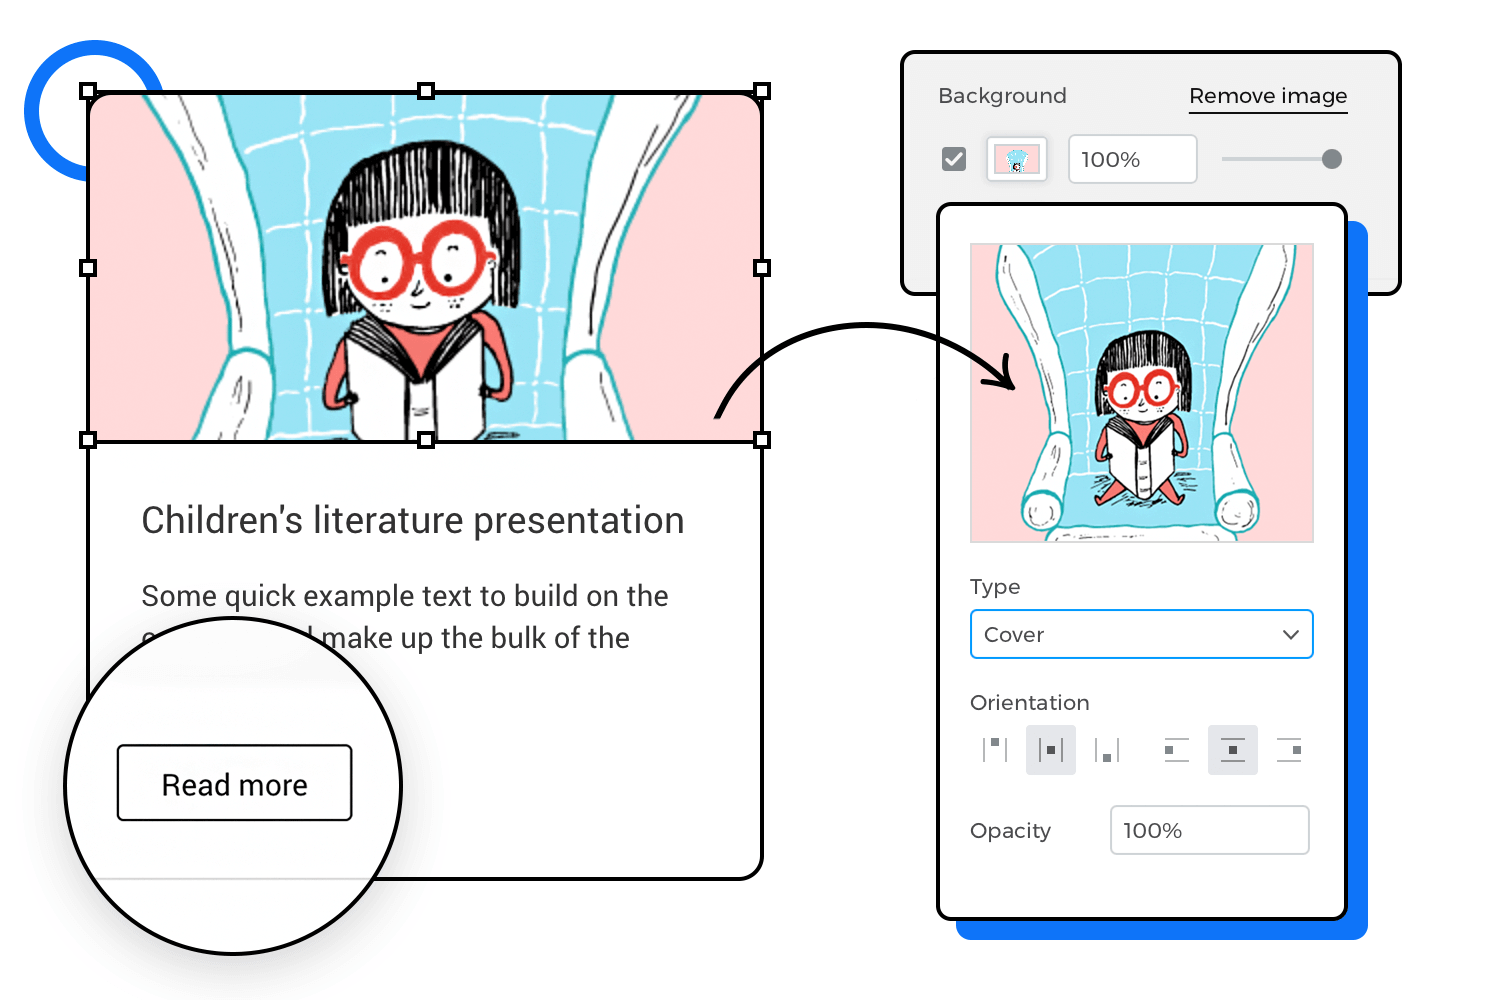The width and height of the screenshot is (1500, 1000).
Task: Click the large image preview thumbnail
Action: click(1141, 393)
